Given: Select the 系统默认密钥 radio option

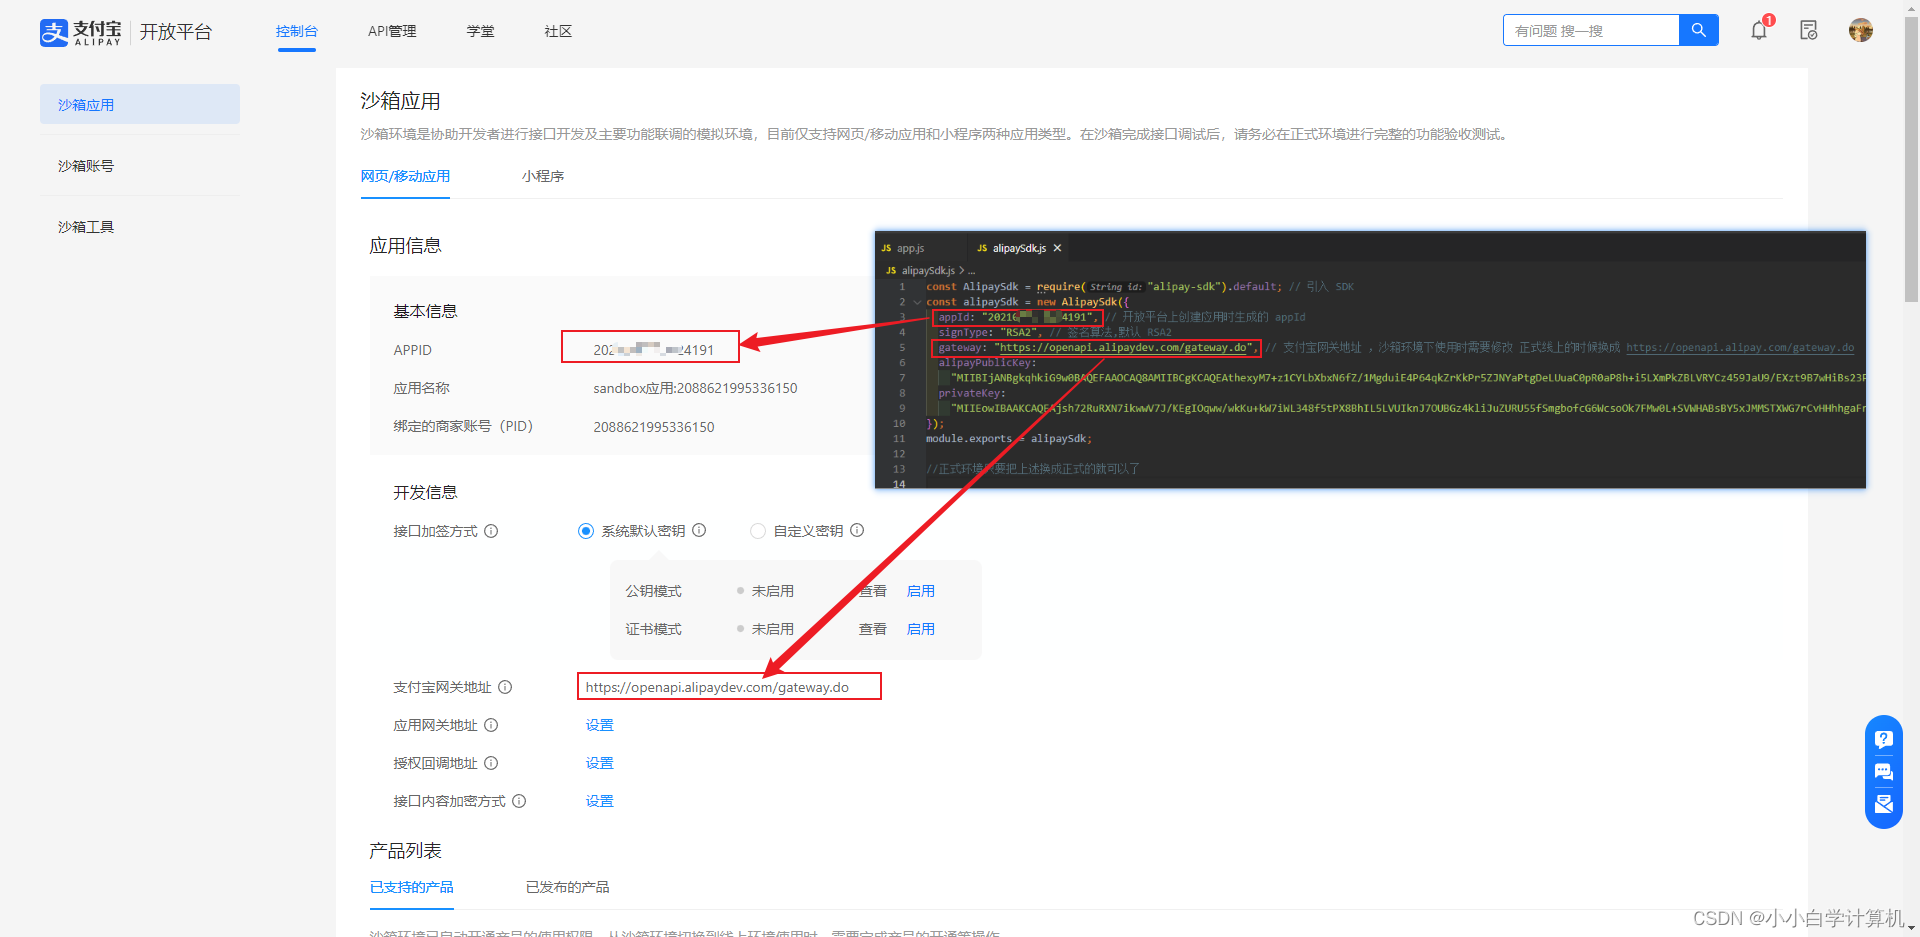Looking at the screenshot, I should (586, 531).
